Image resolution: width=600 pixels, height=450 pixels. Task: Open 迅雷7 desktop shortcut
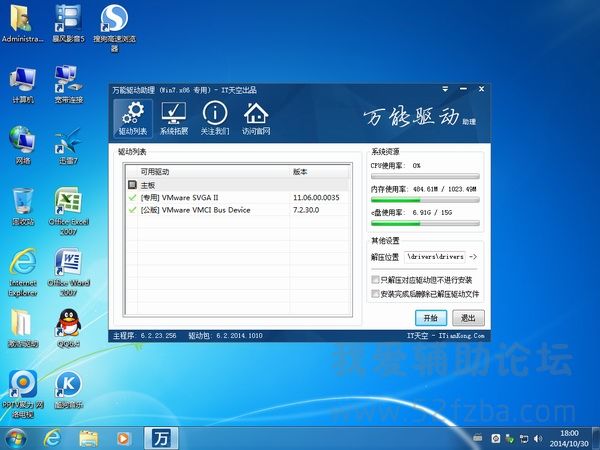(68, 145)
